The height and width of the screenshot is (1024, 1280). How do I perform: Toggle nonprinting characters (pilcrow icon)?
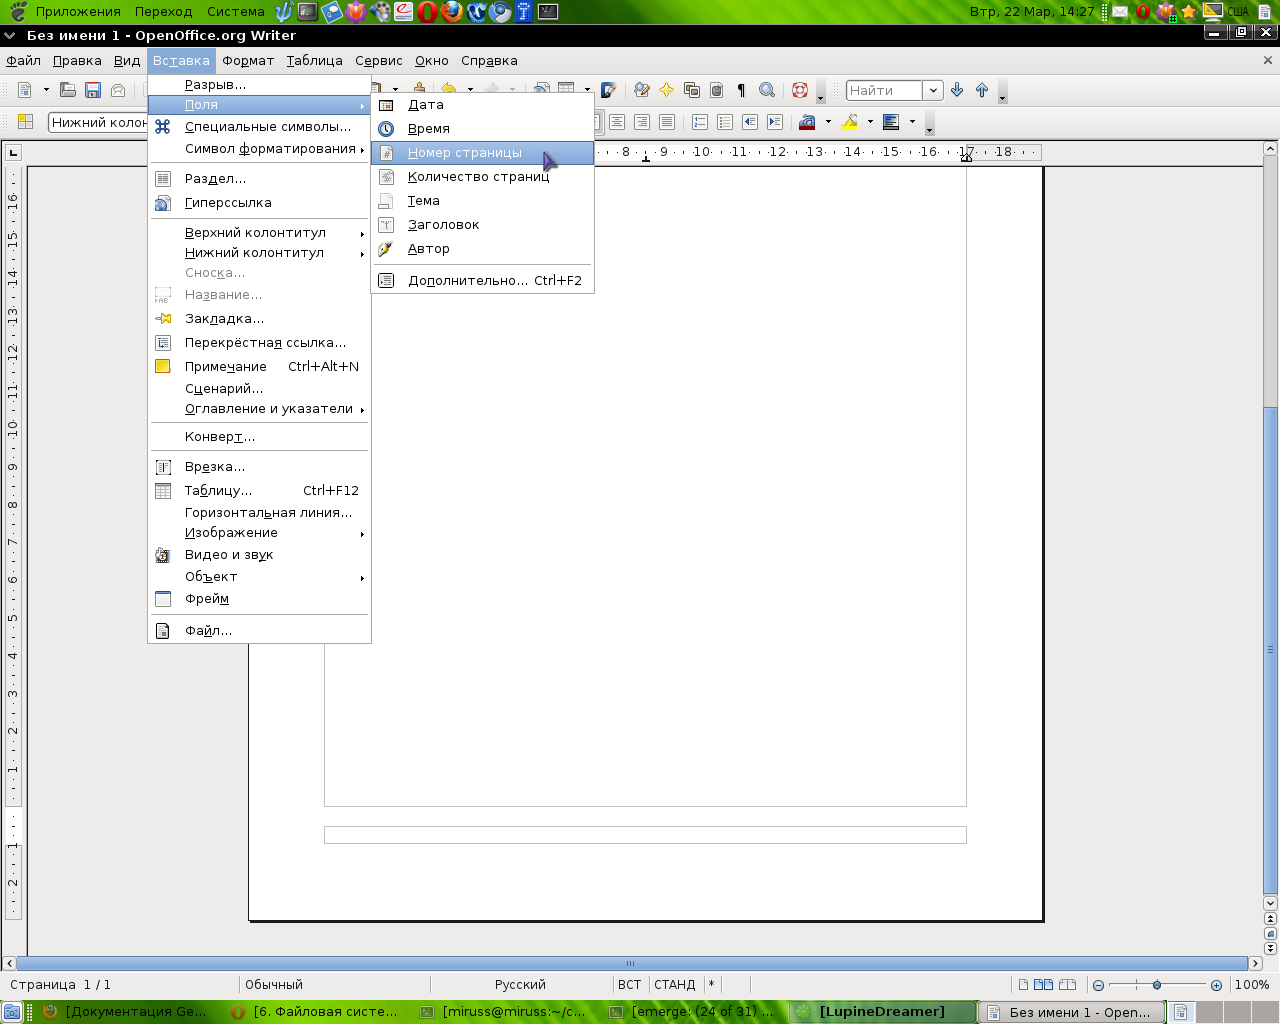741,90
